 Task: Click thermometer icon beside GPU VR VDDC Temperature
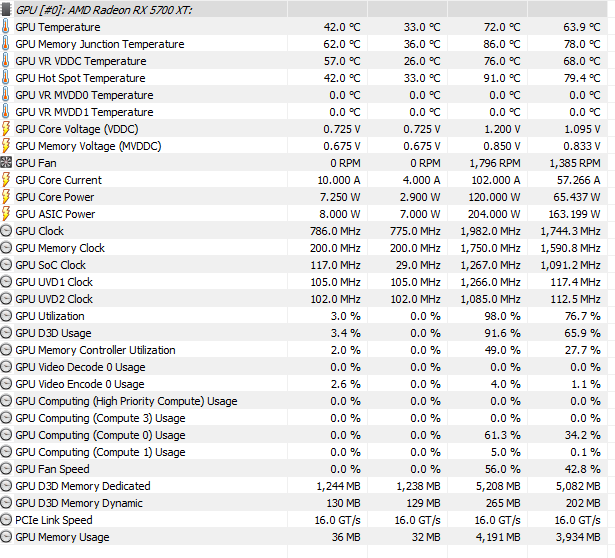[x=5, y=61]
